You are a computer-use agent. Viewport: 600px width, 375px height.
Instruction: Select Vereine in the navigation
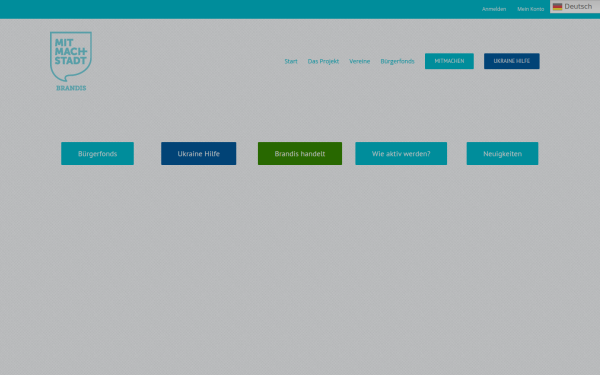tap(359, 61)
